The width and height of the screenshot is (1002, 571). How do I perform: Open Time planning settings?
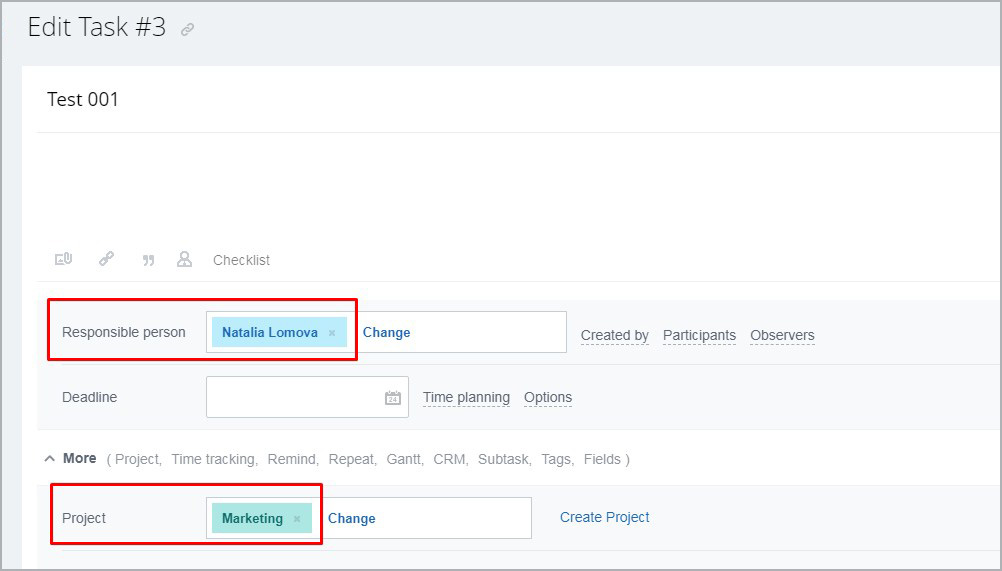466,397
